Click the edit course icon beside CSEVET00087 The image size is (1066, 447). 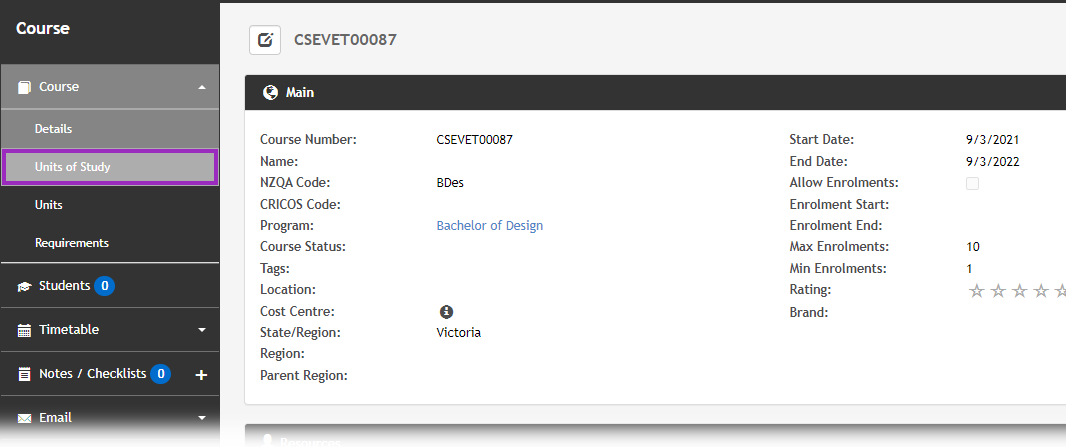[x=264, y=40]
